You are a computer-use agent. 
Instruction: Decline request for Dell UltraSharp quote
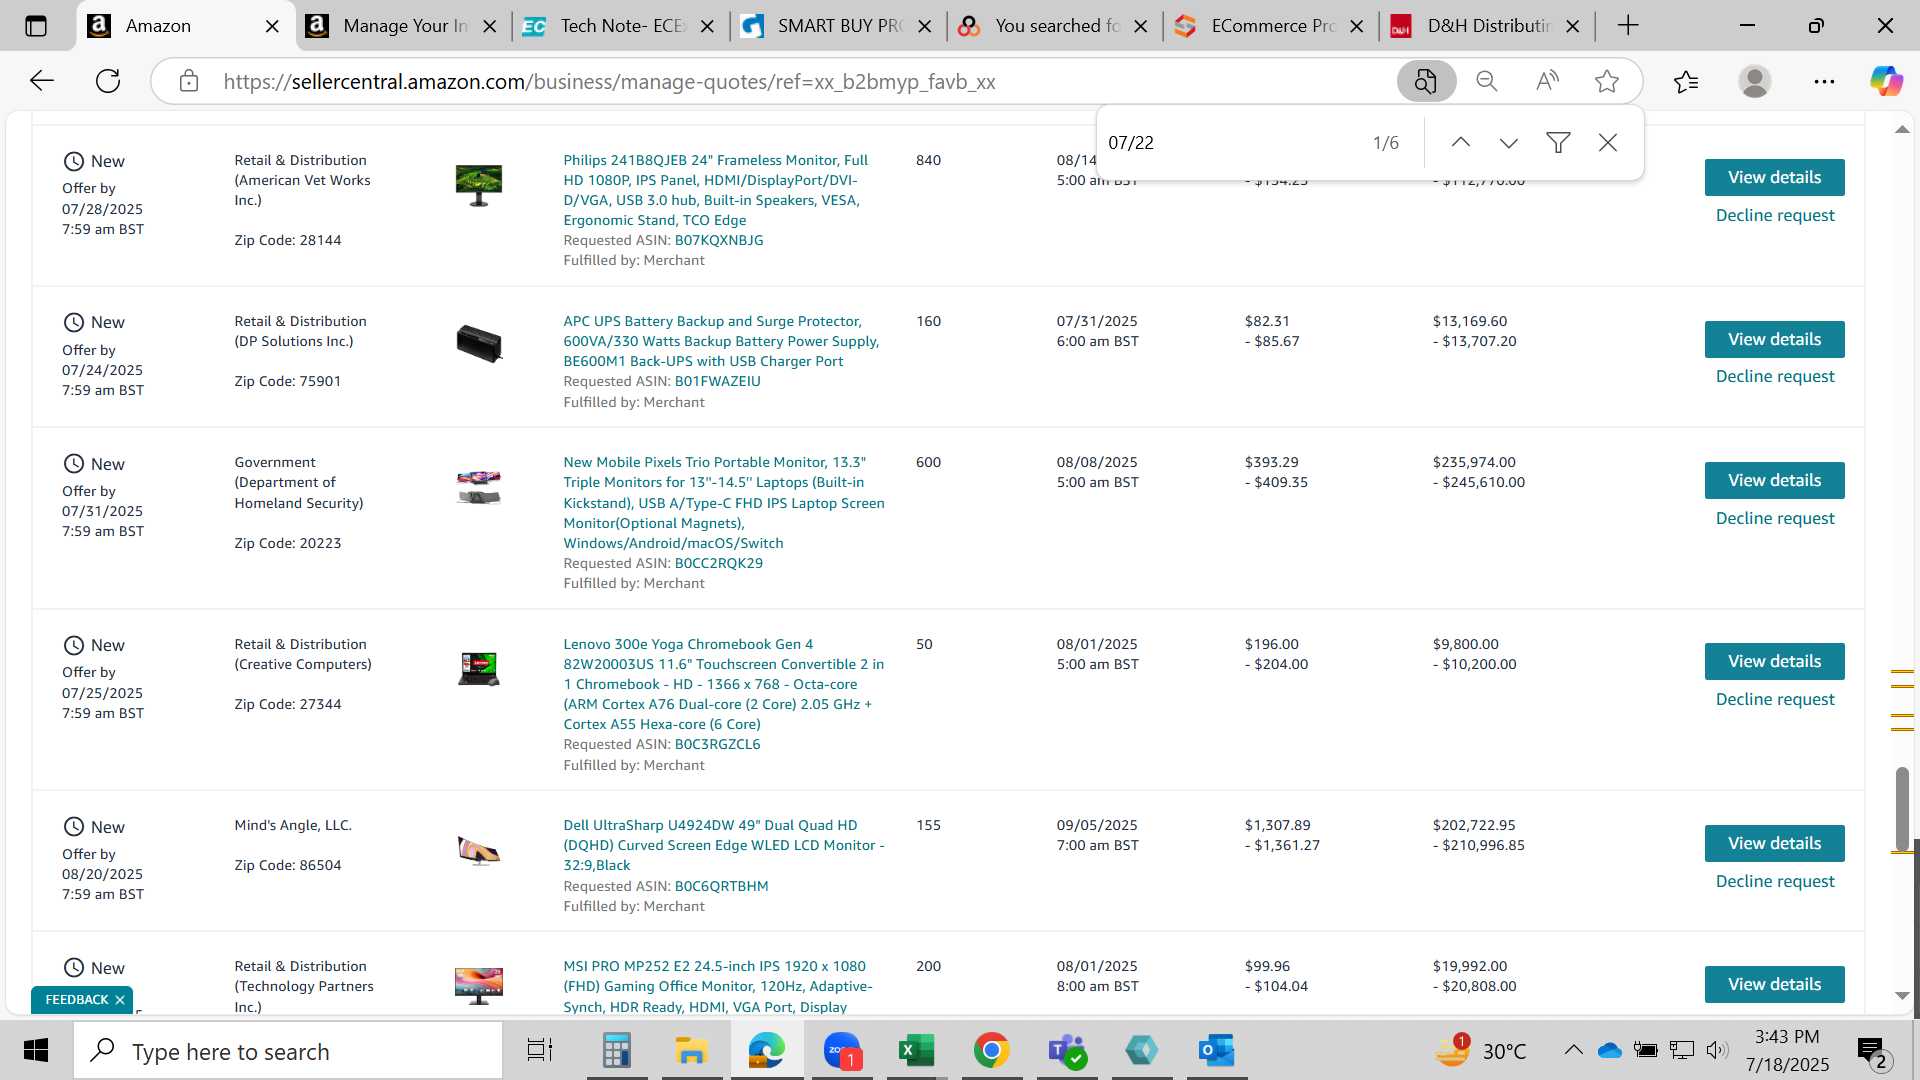[x=1774, y=881]
